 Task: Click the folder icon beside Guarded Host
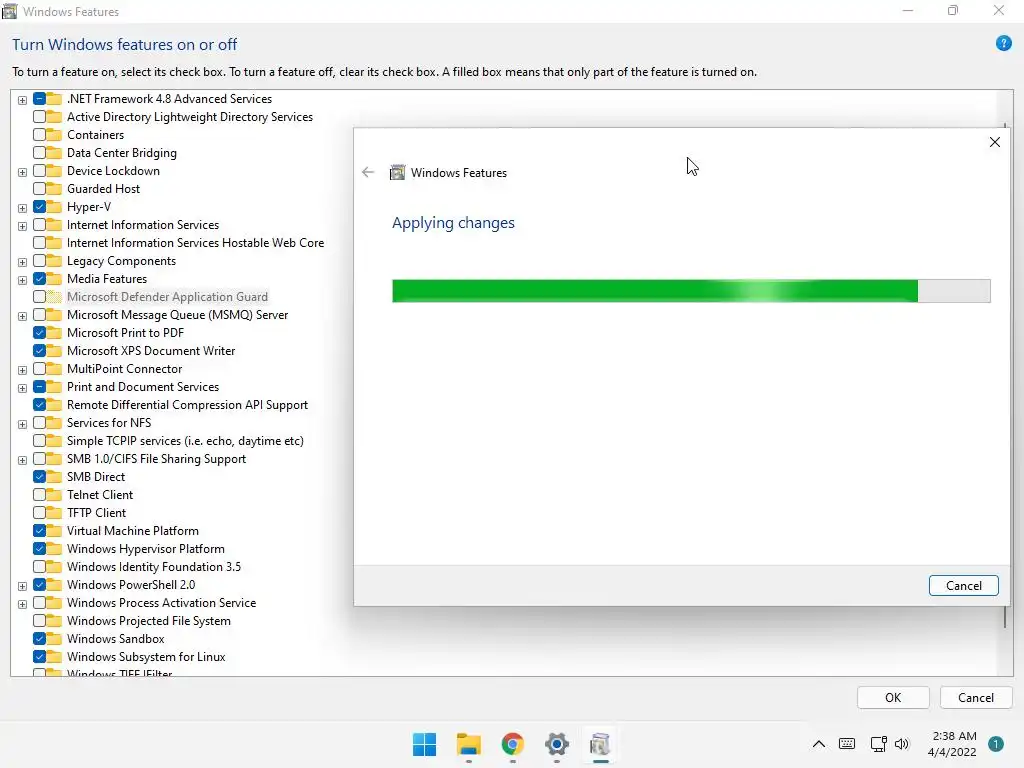54,189
